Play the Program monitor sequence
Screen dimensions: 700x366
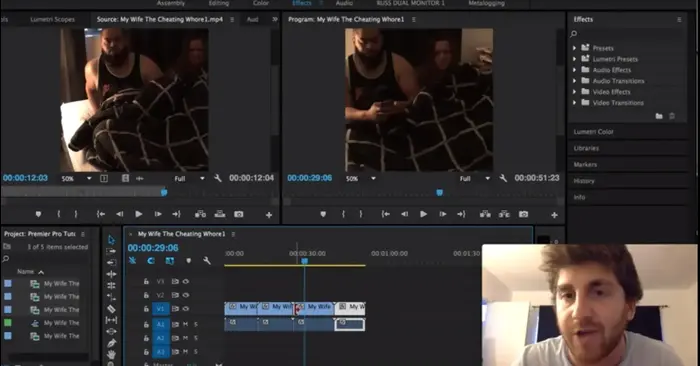click(423, 214)
